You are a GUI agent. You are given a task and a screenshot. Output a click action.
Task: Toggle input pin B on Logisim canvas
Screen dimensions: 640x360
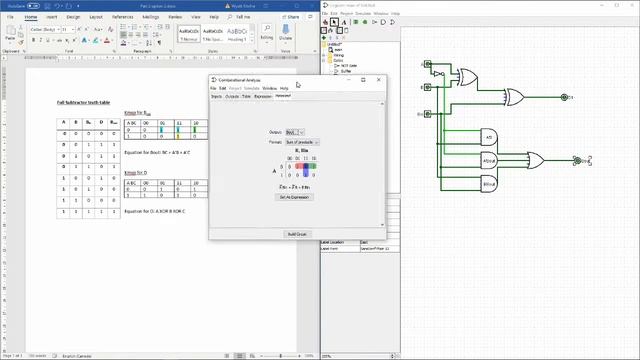[427, 87]
